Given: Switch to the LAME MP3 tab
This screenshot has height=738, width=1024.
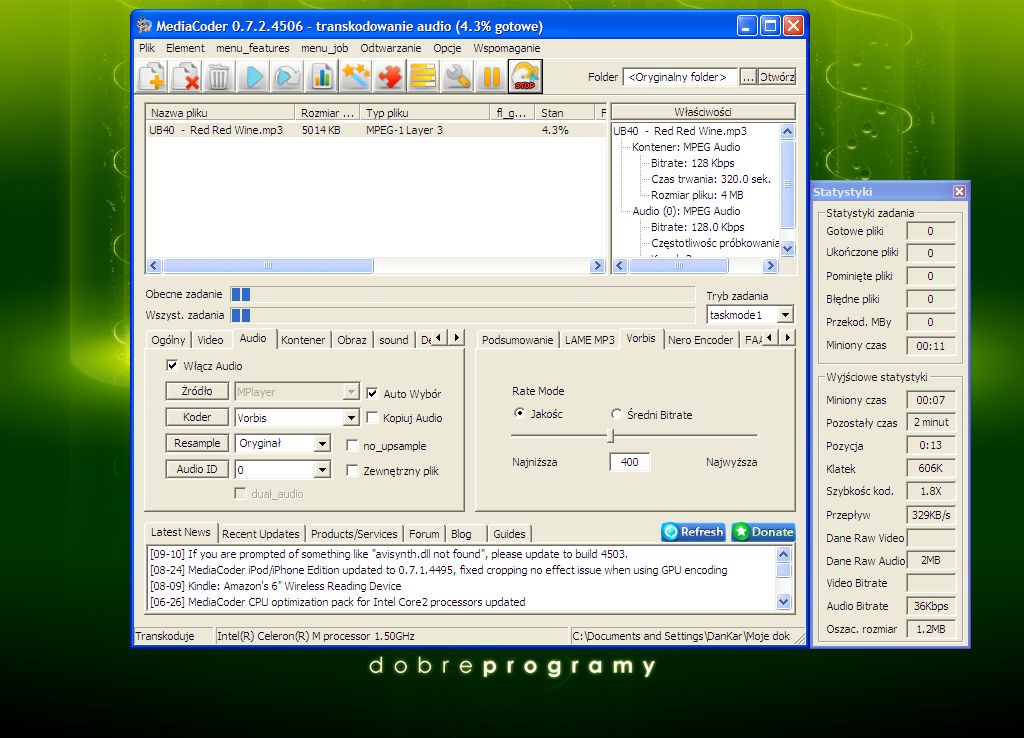Looking at the screenshot, I should [x=590, y=339].
